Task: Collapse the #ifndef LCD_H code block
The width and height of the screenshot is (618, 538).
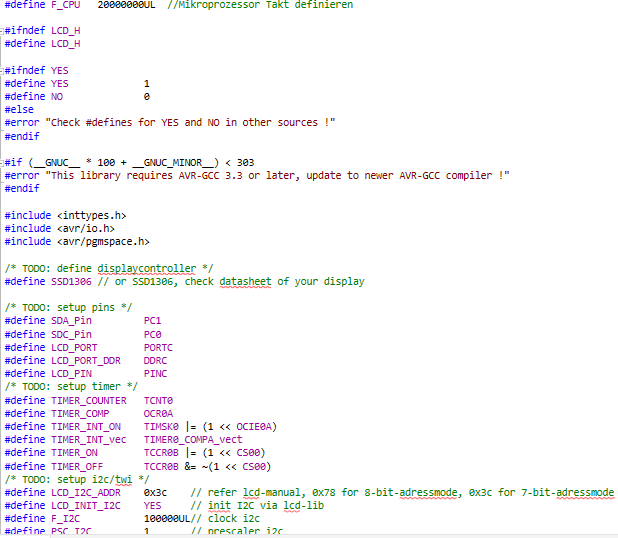Action: click(2, 31)
